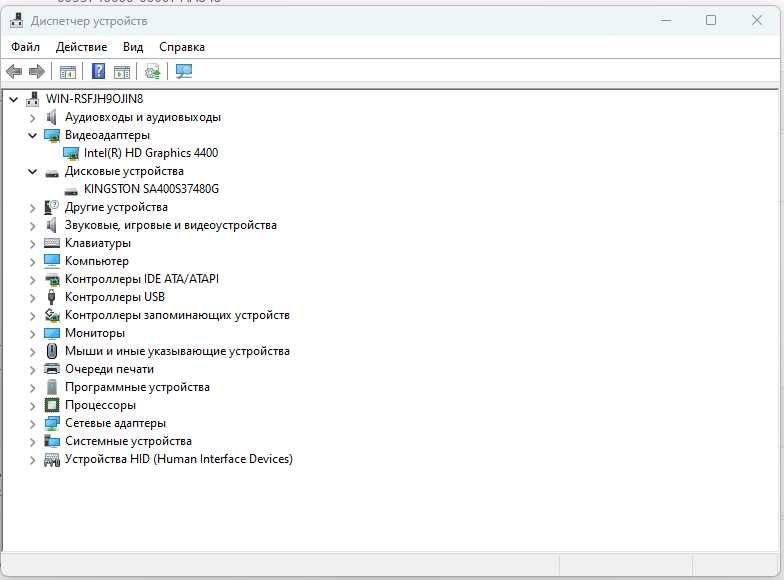Select Программные устройства label
The width and height of the screenshot is (784, 580).
137,387
